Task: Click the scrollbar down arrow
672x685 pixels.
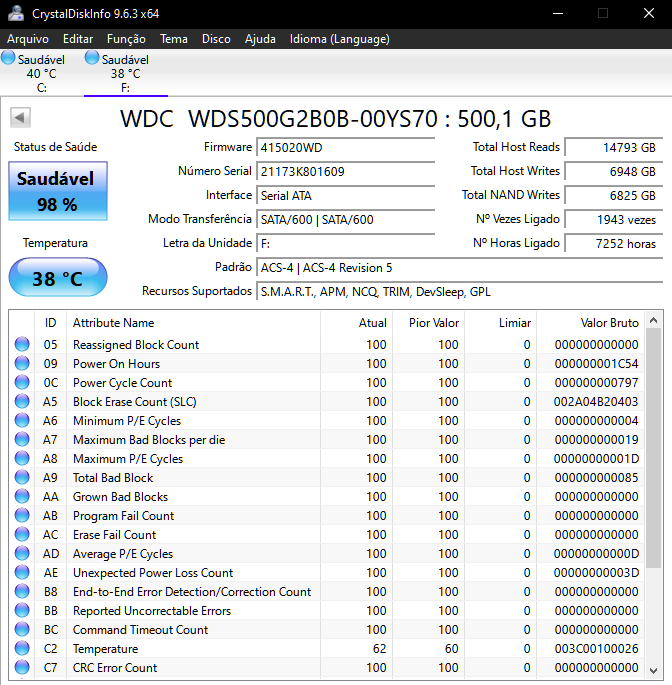Action: pos(654,671)
